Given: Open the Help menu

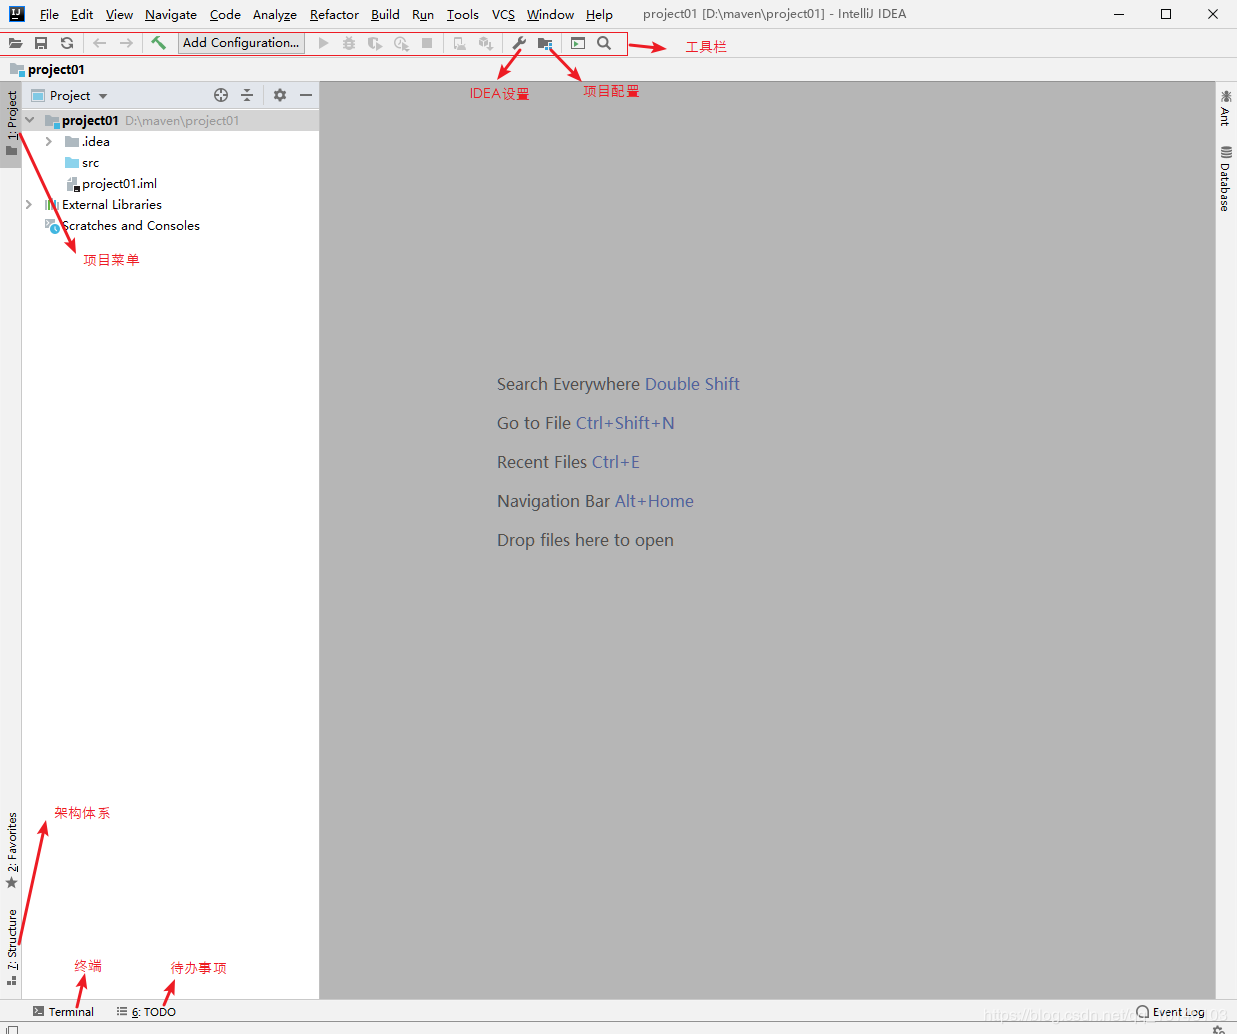Looking at the screenshot, I should pos(599,15).
